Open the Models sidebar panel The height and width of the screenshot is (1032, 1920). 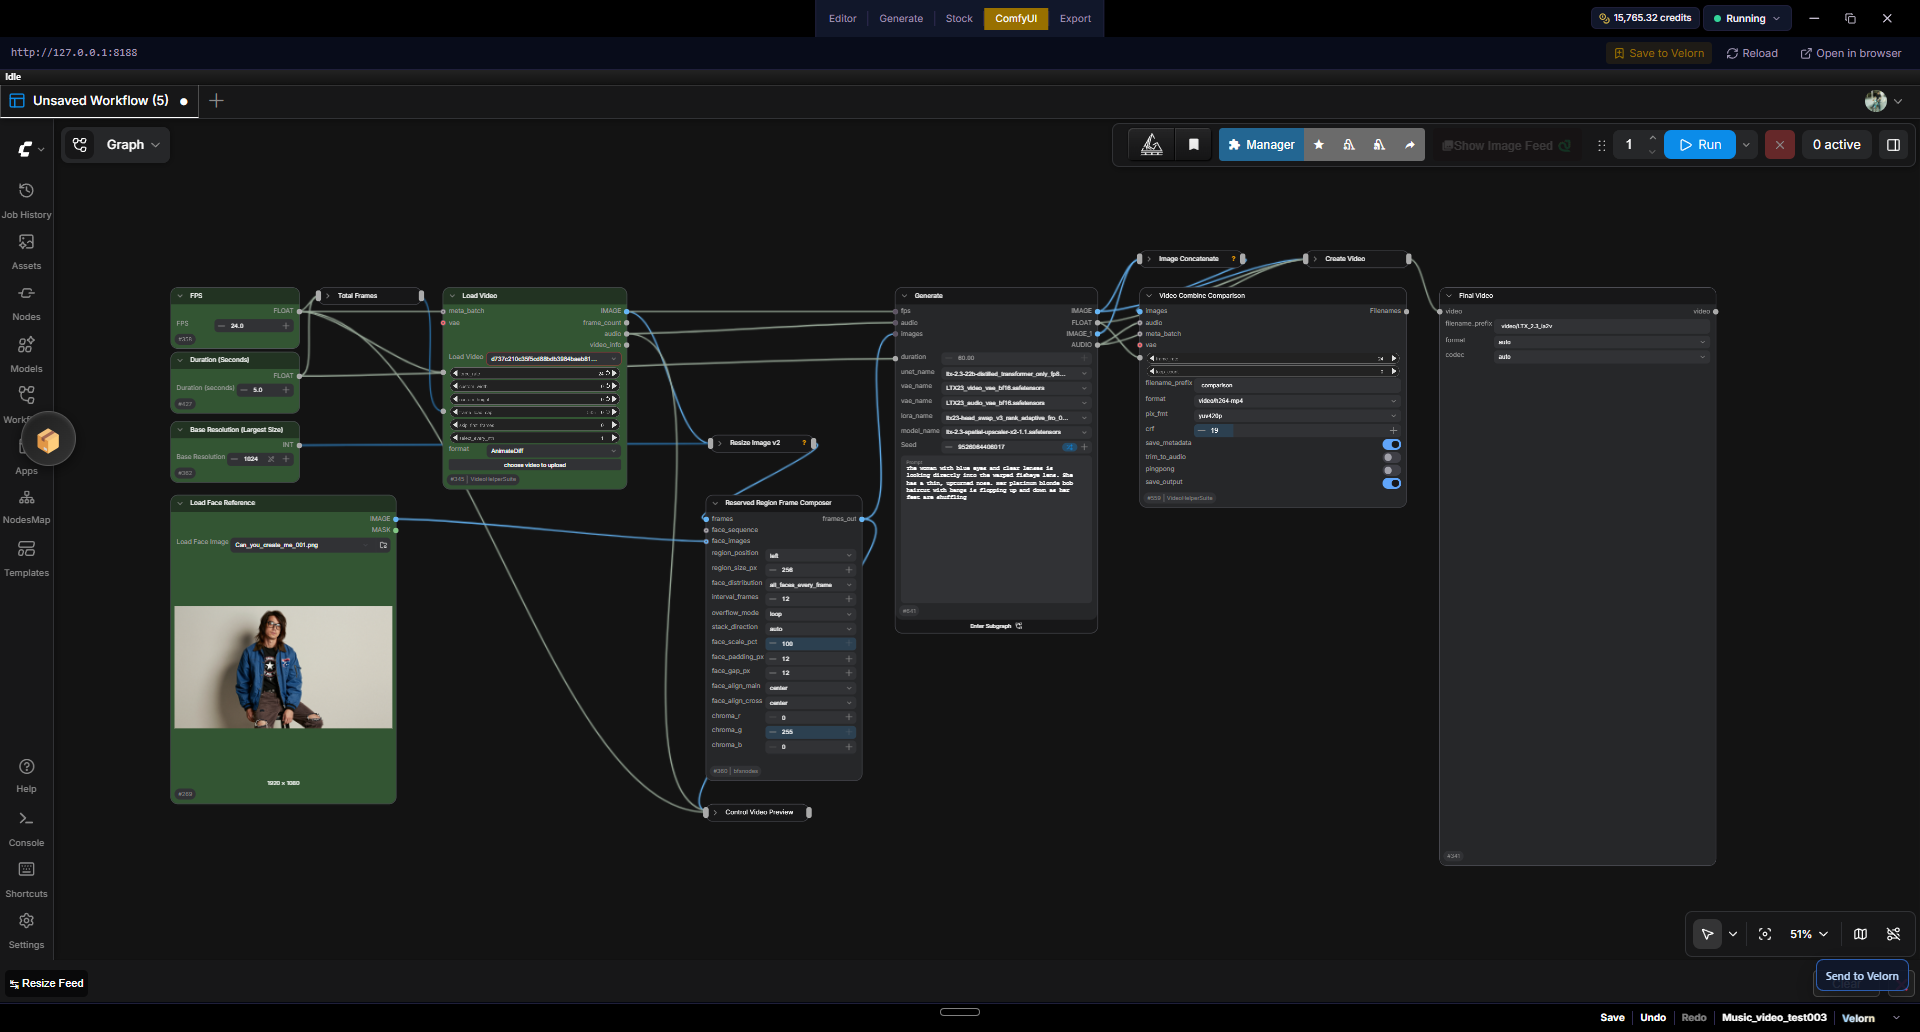click(x=26, y=354)
